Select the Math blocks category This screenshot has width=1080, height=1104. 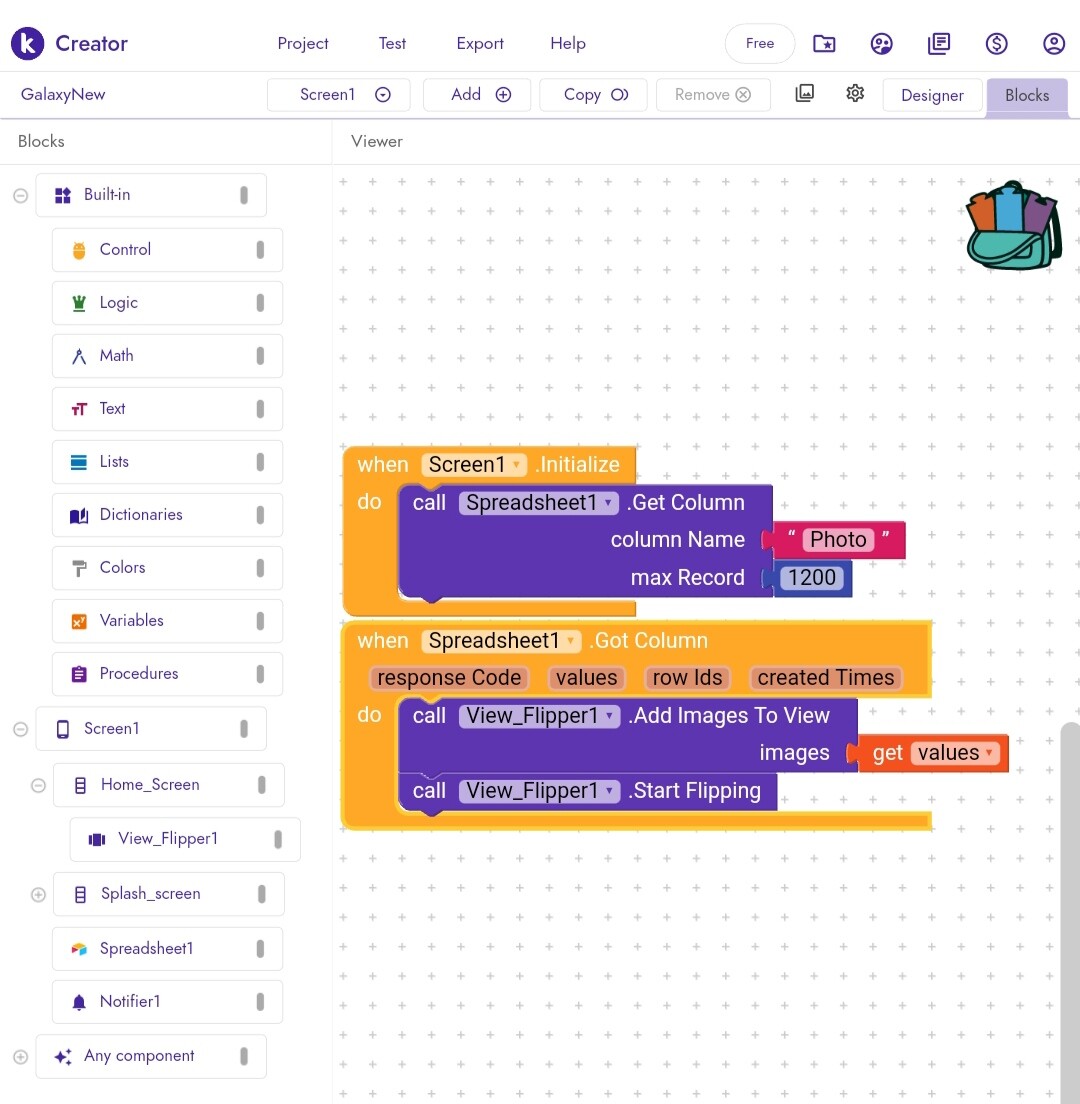click(168, 356)
